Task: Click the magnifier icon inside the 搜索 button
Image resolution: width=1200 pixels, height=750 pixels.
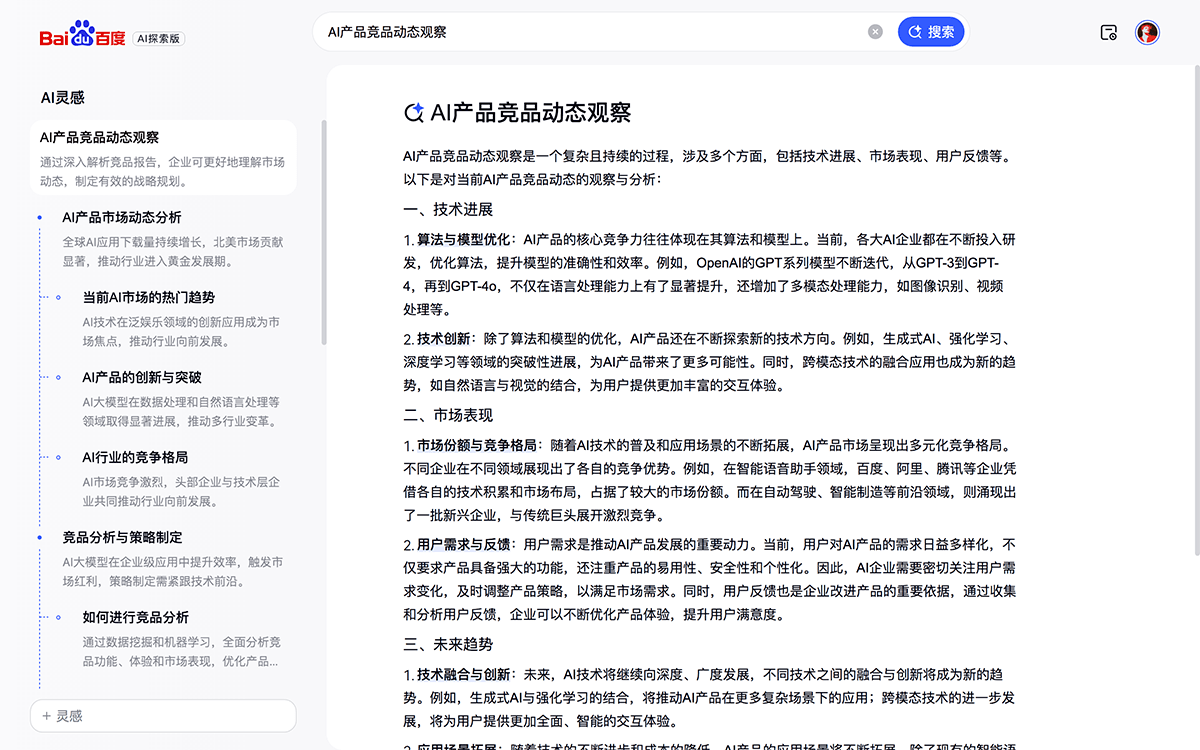Action: [x=915, y=31]
